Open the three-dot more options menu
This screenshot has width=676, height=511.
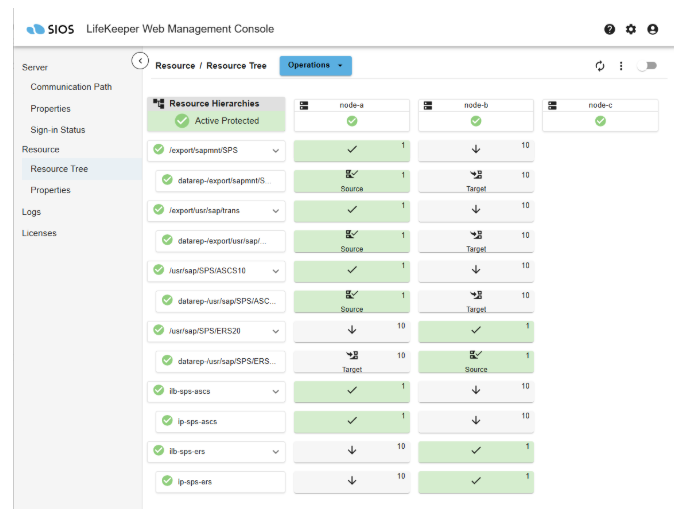[x=621, y=66]
